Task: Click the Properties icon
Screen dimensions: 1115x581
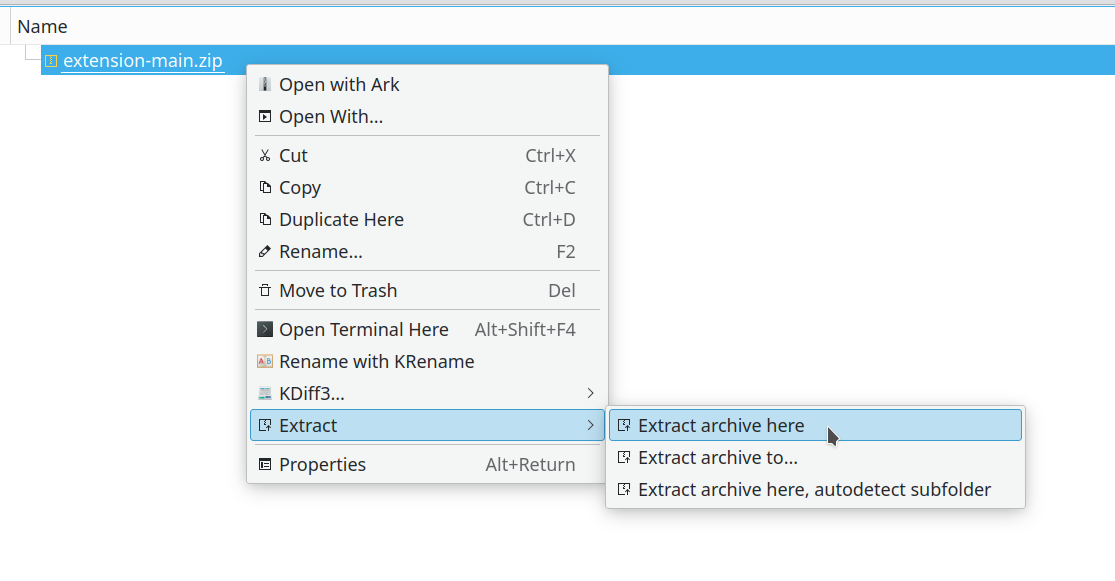Action: click(265, 465)
